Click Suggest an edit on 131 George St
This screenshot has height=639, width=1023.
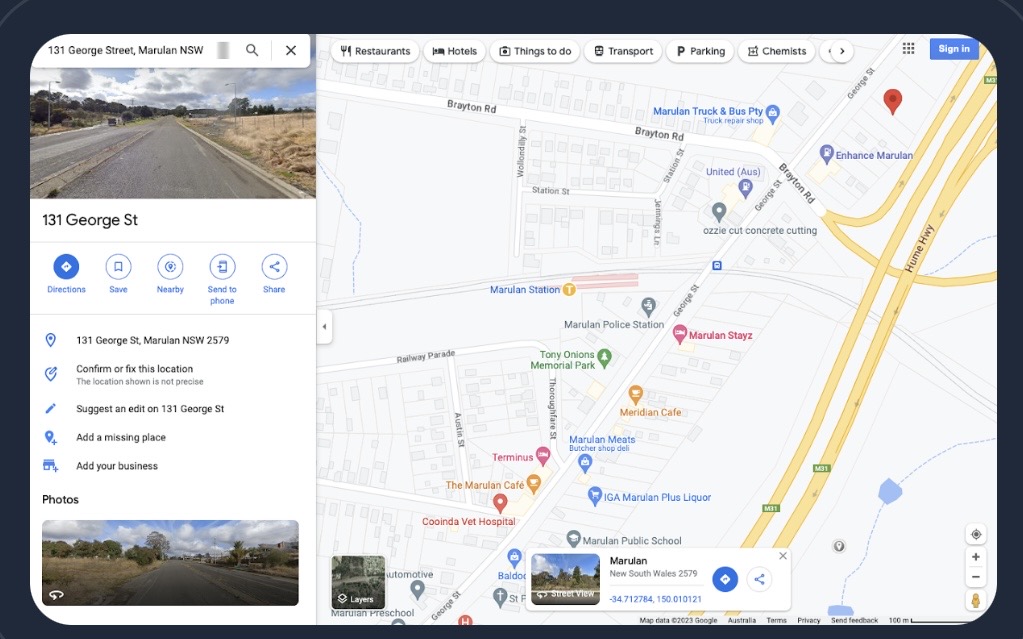tap(150, 409)
